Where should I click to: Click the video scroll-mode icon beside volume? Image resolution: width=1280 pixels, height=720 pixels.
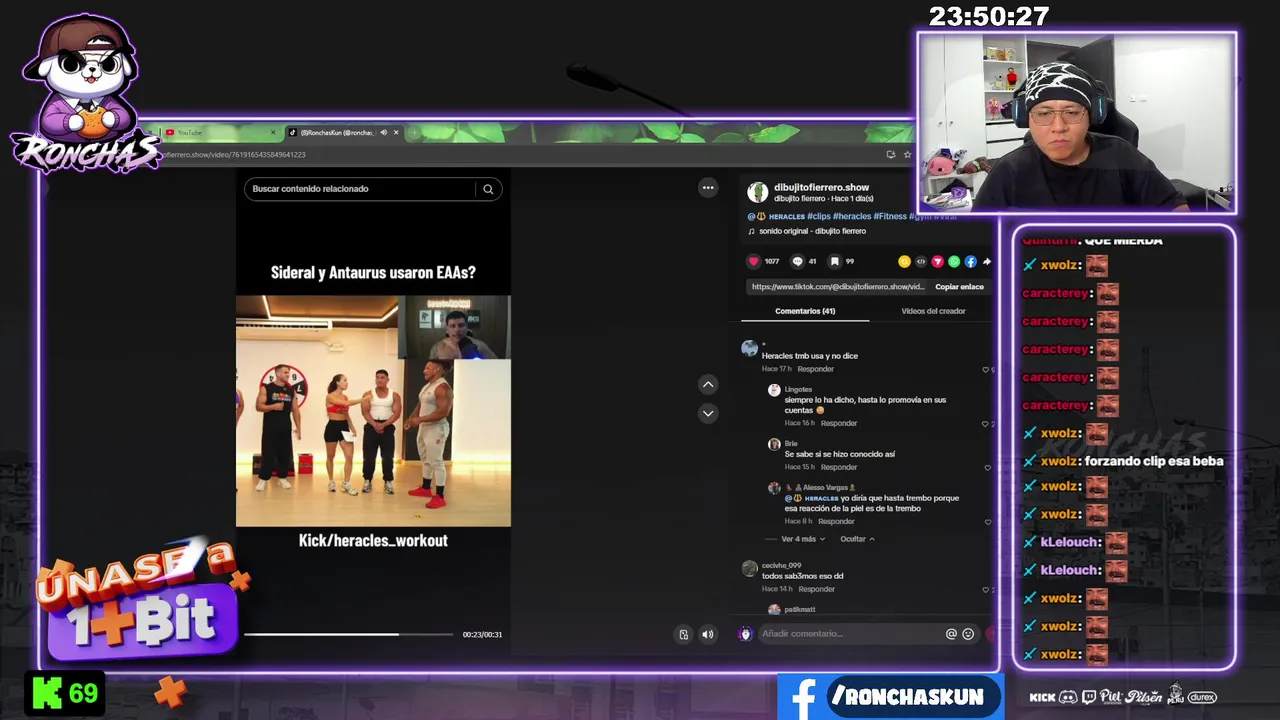[x=684, y=634]
